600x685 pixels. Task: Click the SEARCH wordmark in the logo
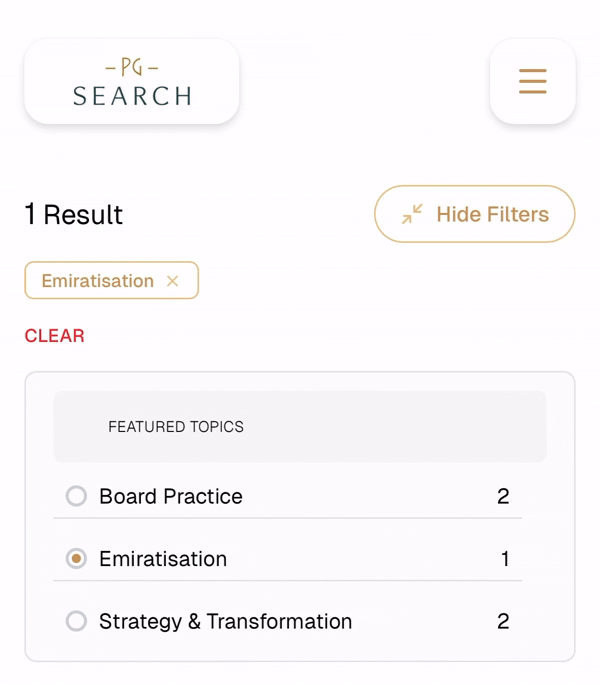(131, 96)
